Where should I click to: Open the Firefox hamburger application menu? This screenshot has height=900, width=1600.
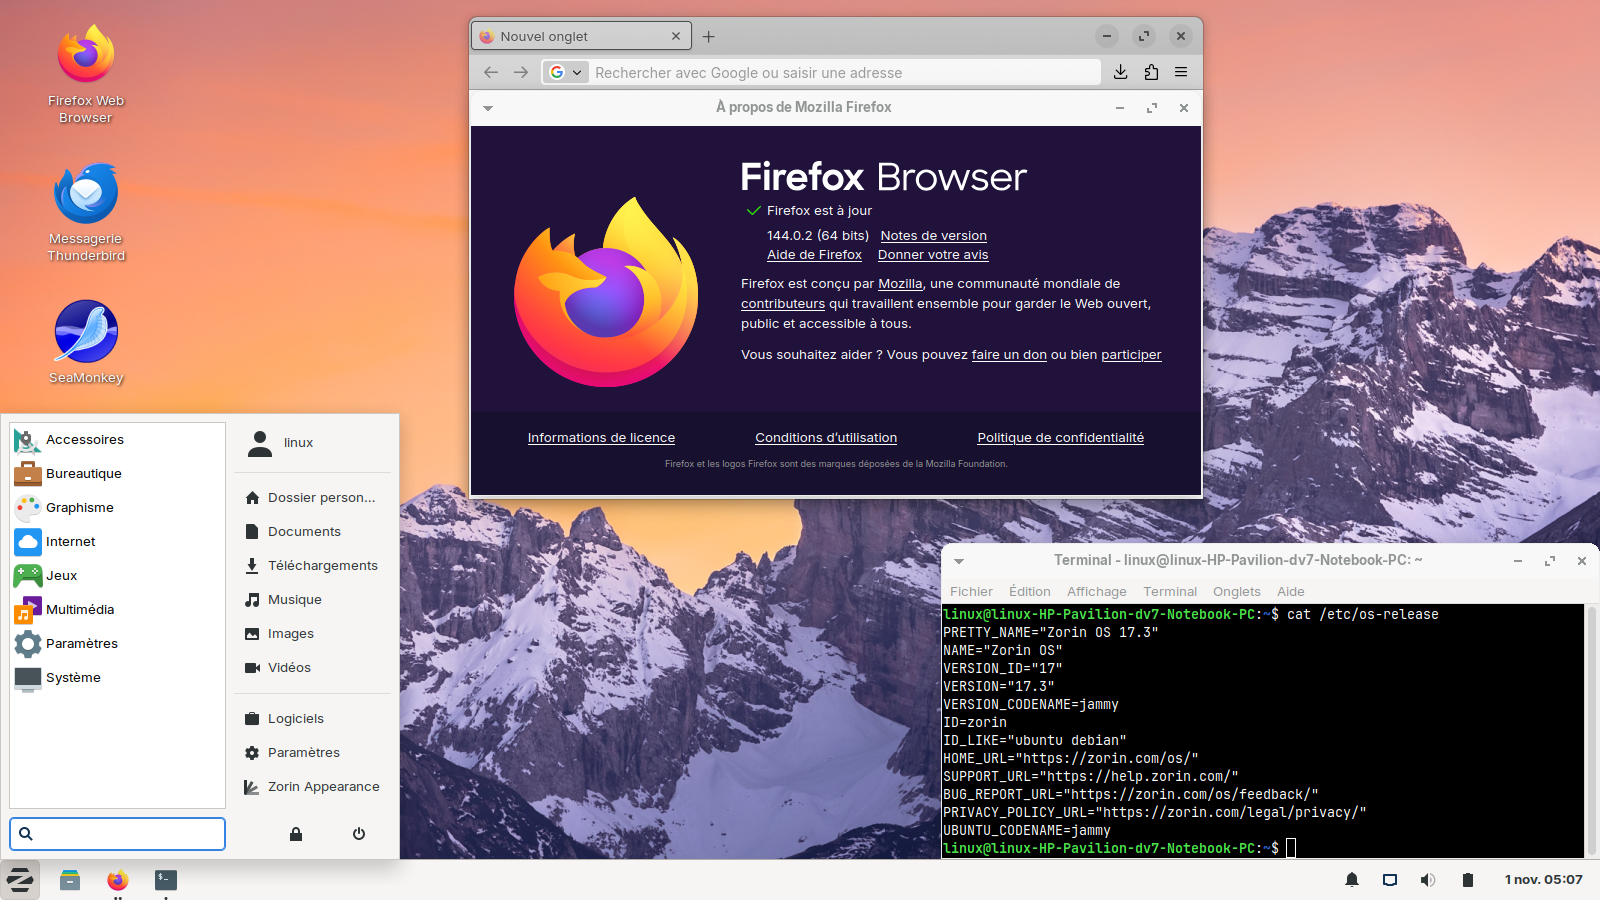[x=1181, y=72]
